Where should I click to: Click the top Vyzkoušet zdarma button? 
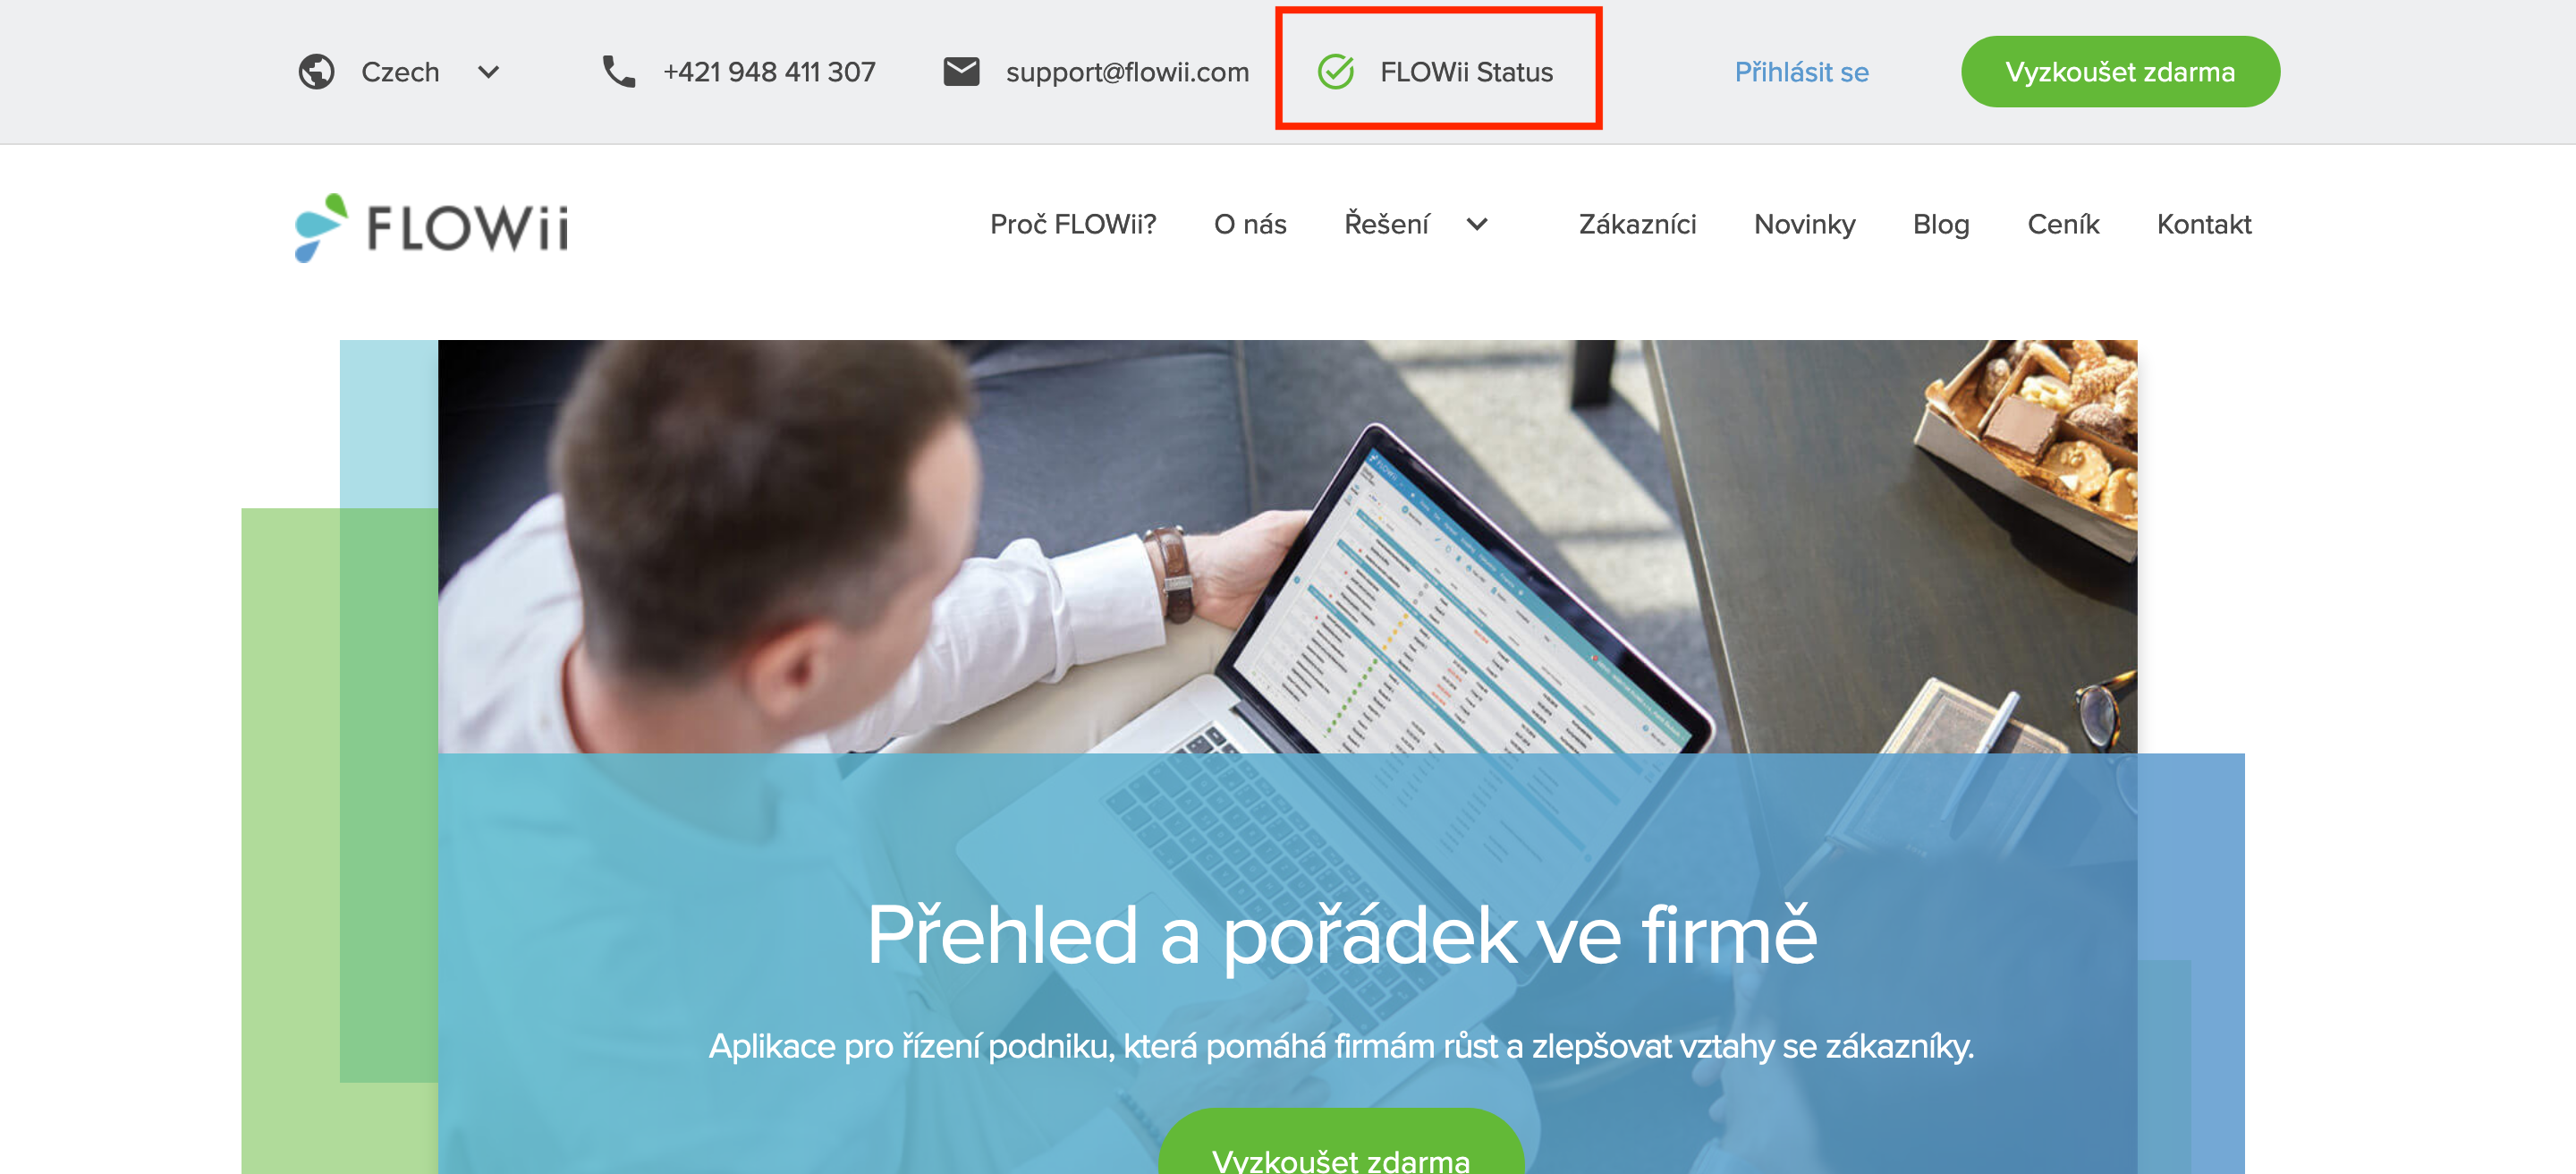pos(2120,72)
